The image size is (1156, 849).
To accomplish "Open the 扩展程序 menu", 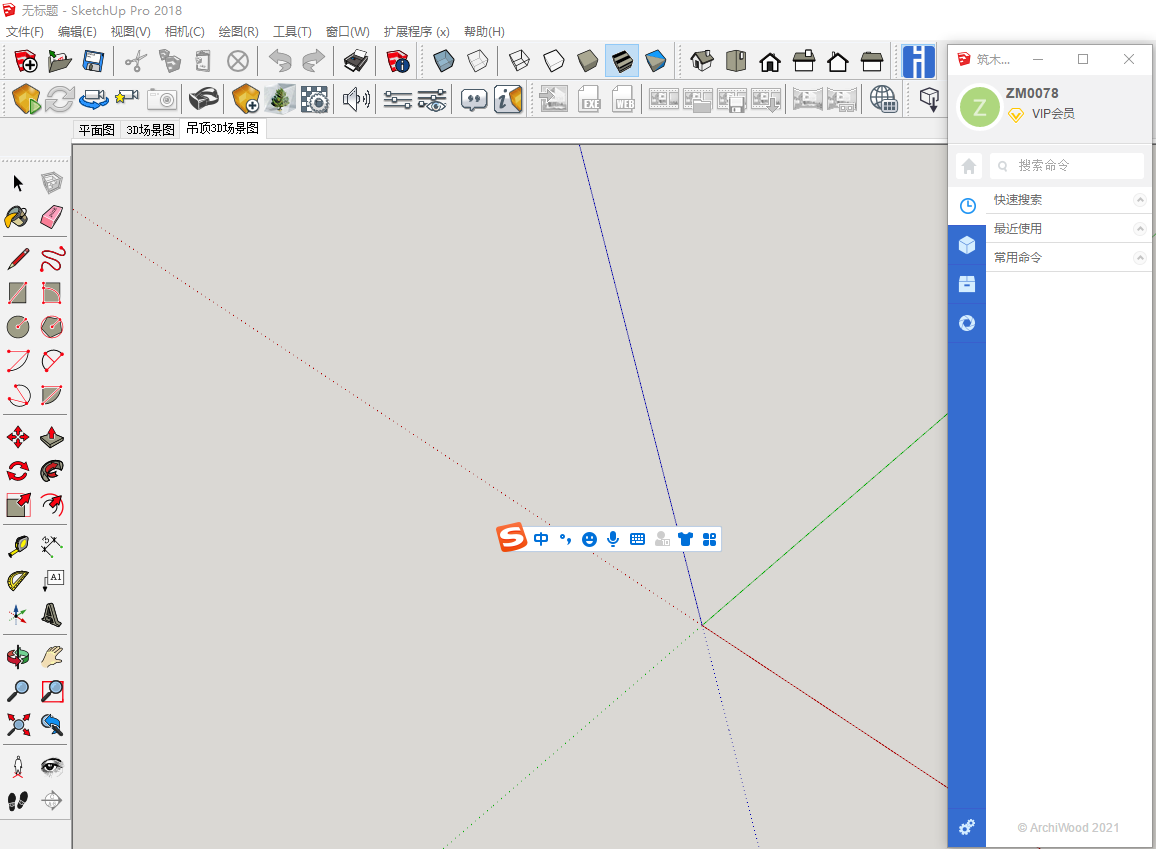I will point(416,32).
